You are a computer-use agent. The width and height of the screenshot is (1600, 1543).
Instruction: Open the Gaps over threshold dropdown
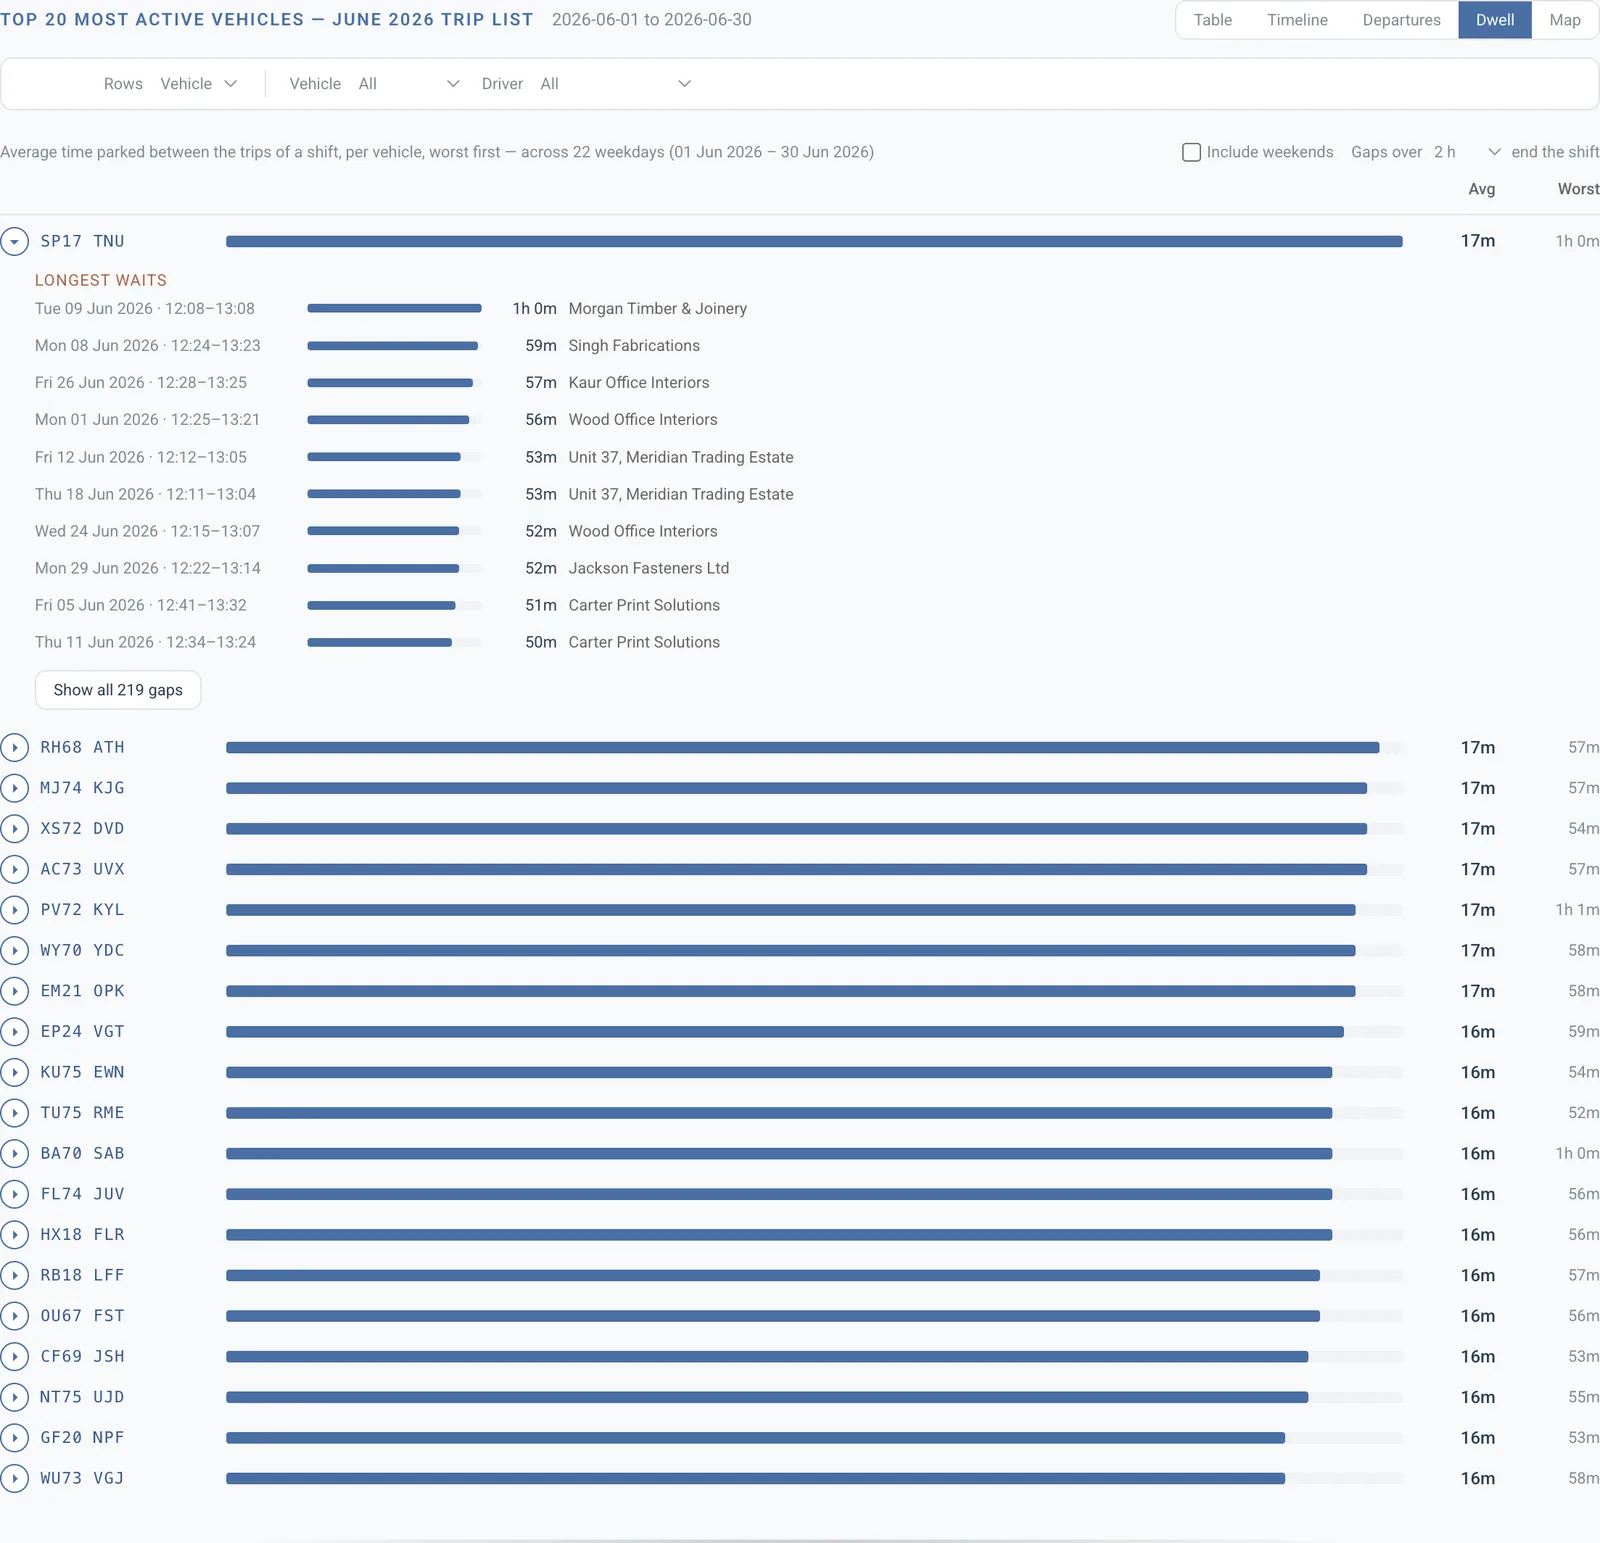pyautogui.click(x=1466, y=152)
